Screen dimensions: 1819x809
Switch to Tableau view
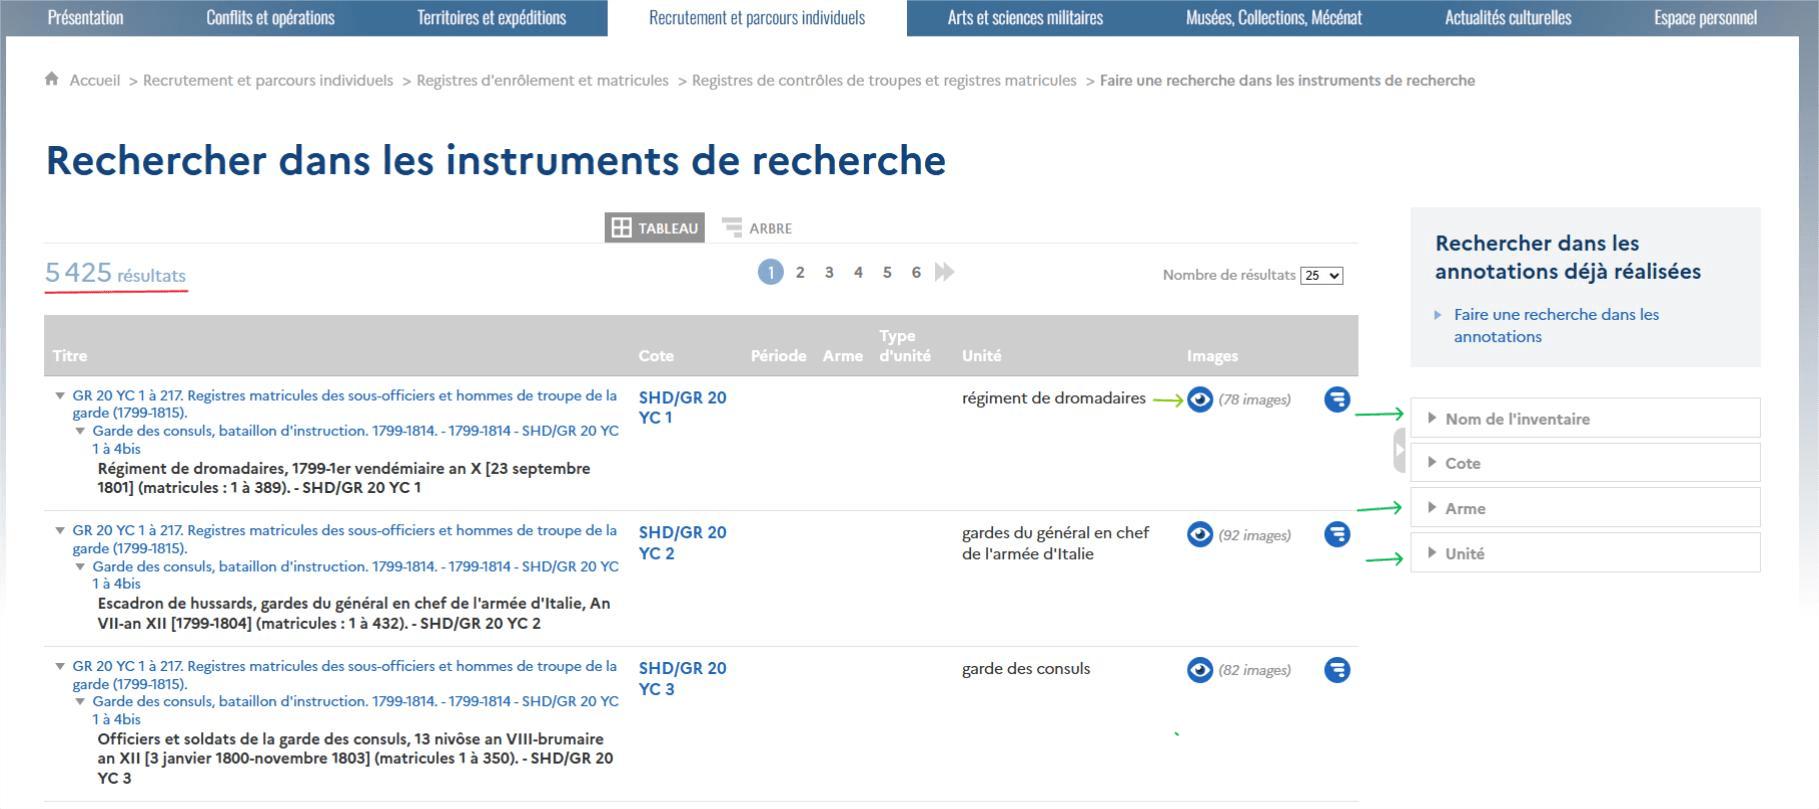[654, 228]
